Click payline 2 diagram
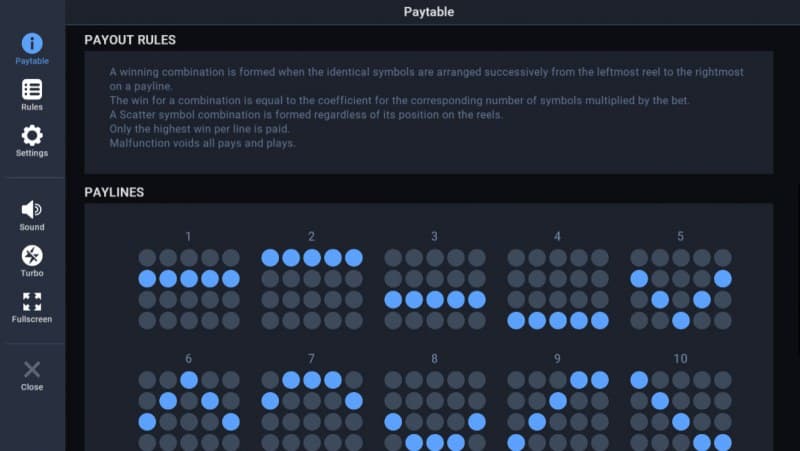Image resolution: width=800 pixels, height=451 pixels. click(312, 289)
